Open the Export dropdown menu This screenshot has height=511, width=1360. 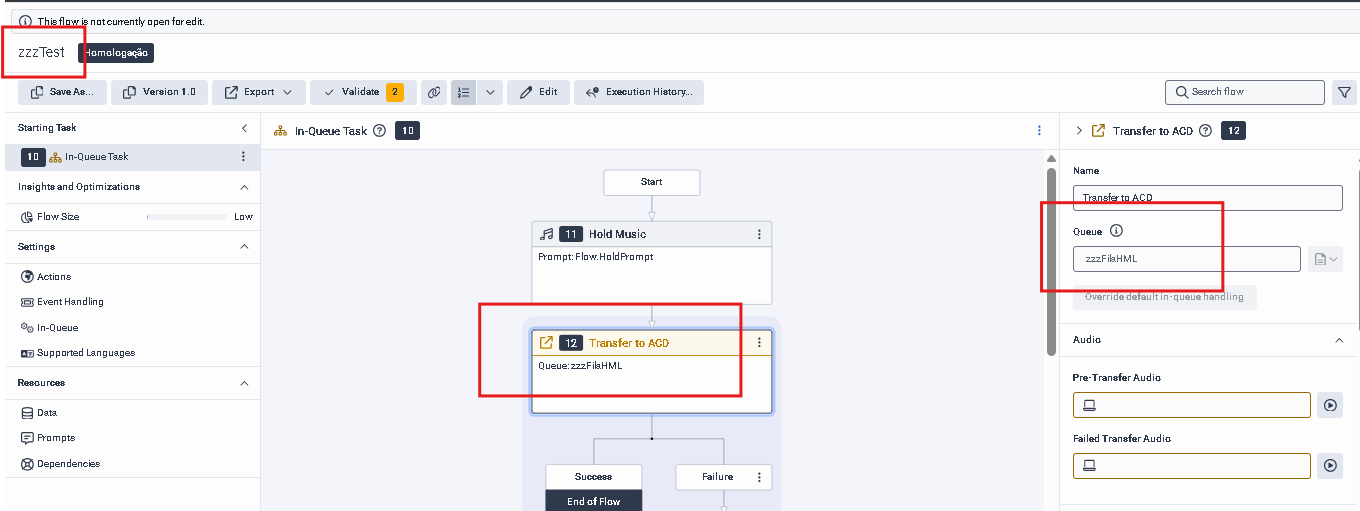(x=258, y=92)
